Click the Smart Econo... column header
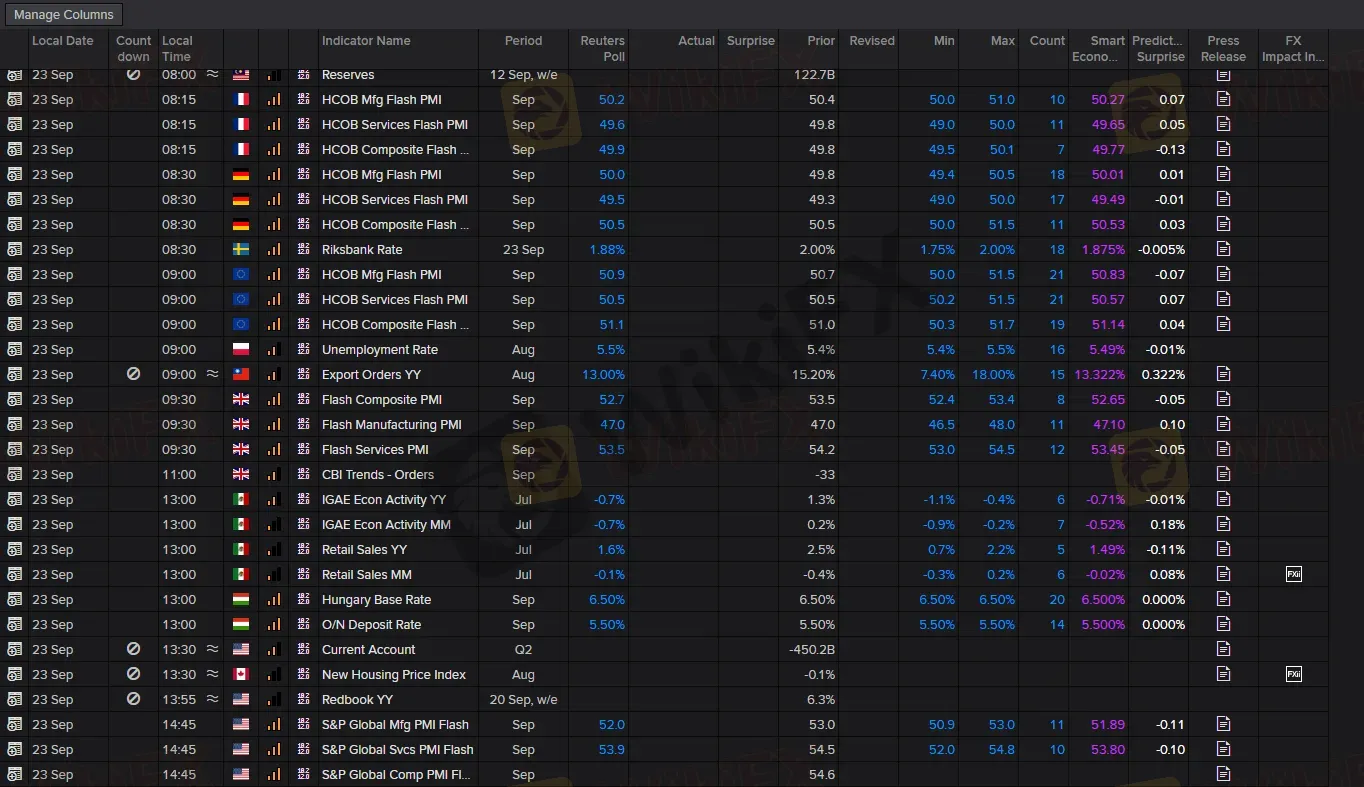The image size is (1364, 787). pos(1106,48)
